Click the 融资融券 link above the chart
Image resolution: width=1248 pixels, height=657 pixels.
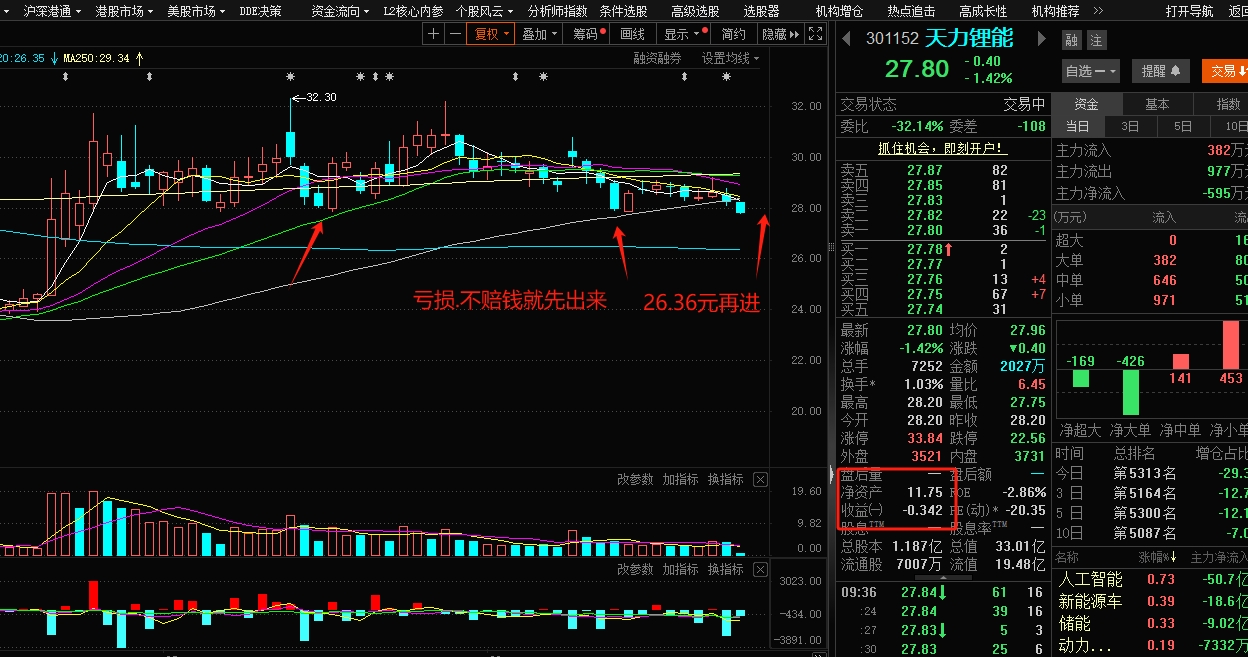pos(657,59)
